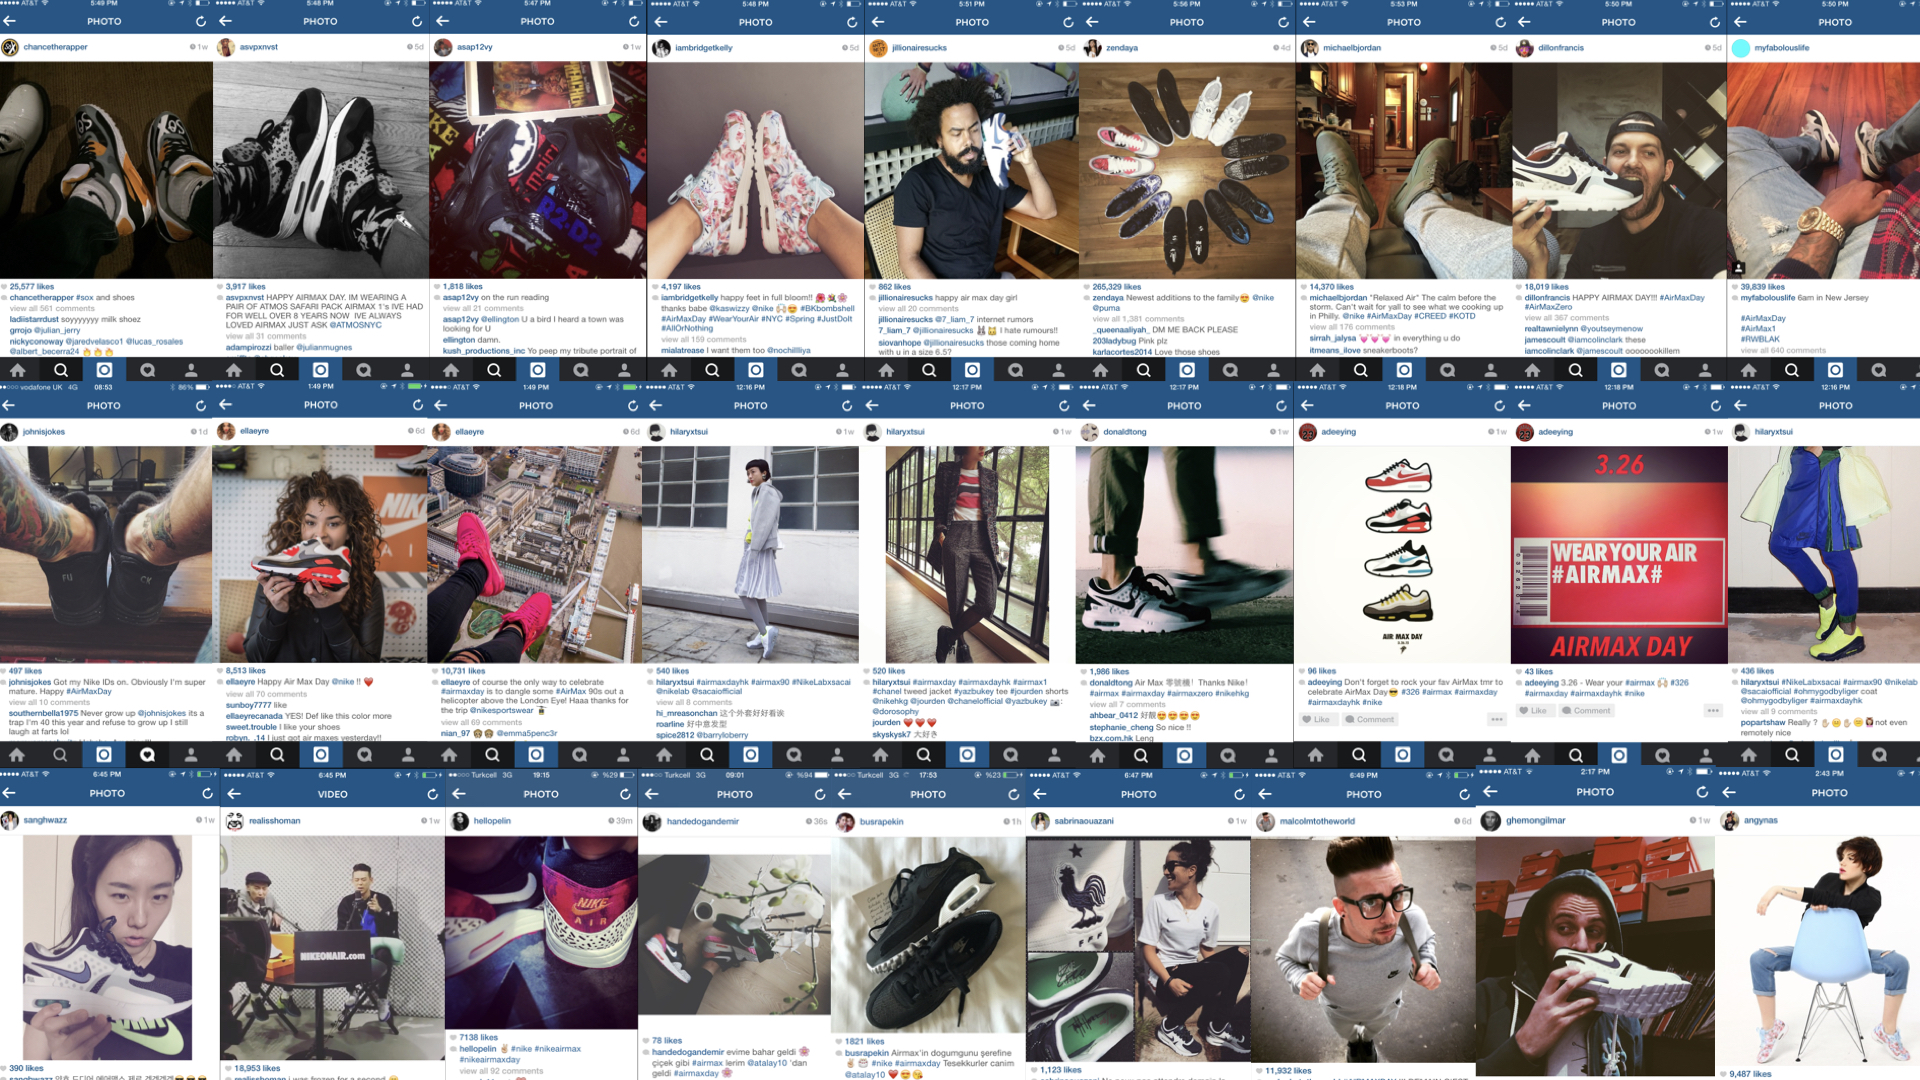This screenshot has width=1920, height=1080.
Task: Tap the back arrow above sabrinaouazani's post
Action: (x=1040, y=794)
